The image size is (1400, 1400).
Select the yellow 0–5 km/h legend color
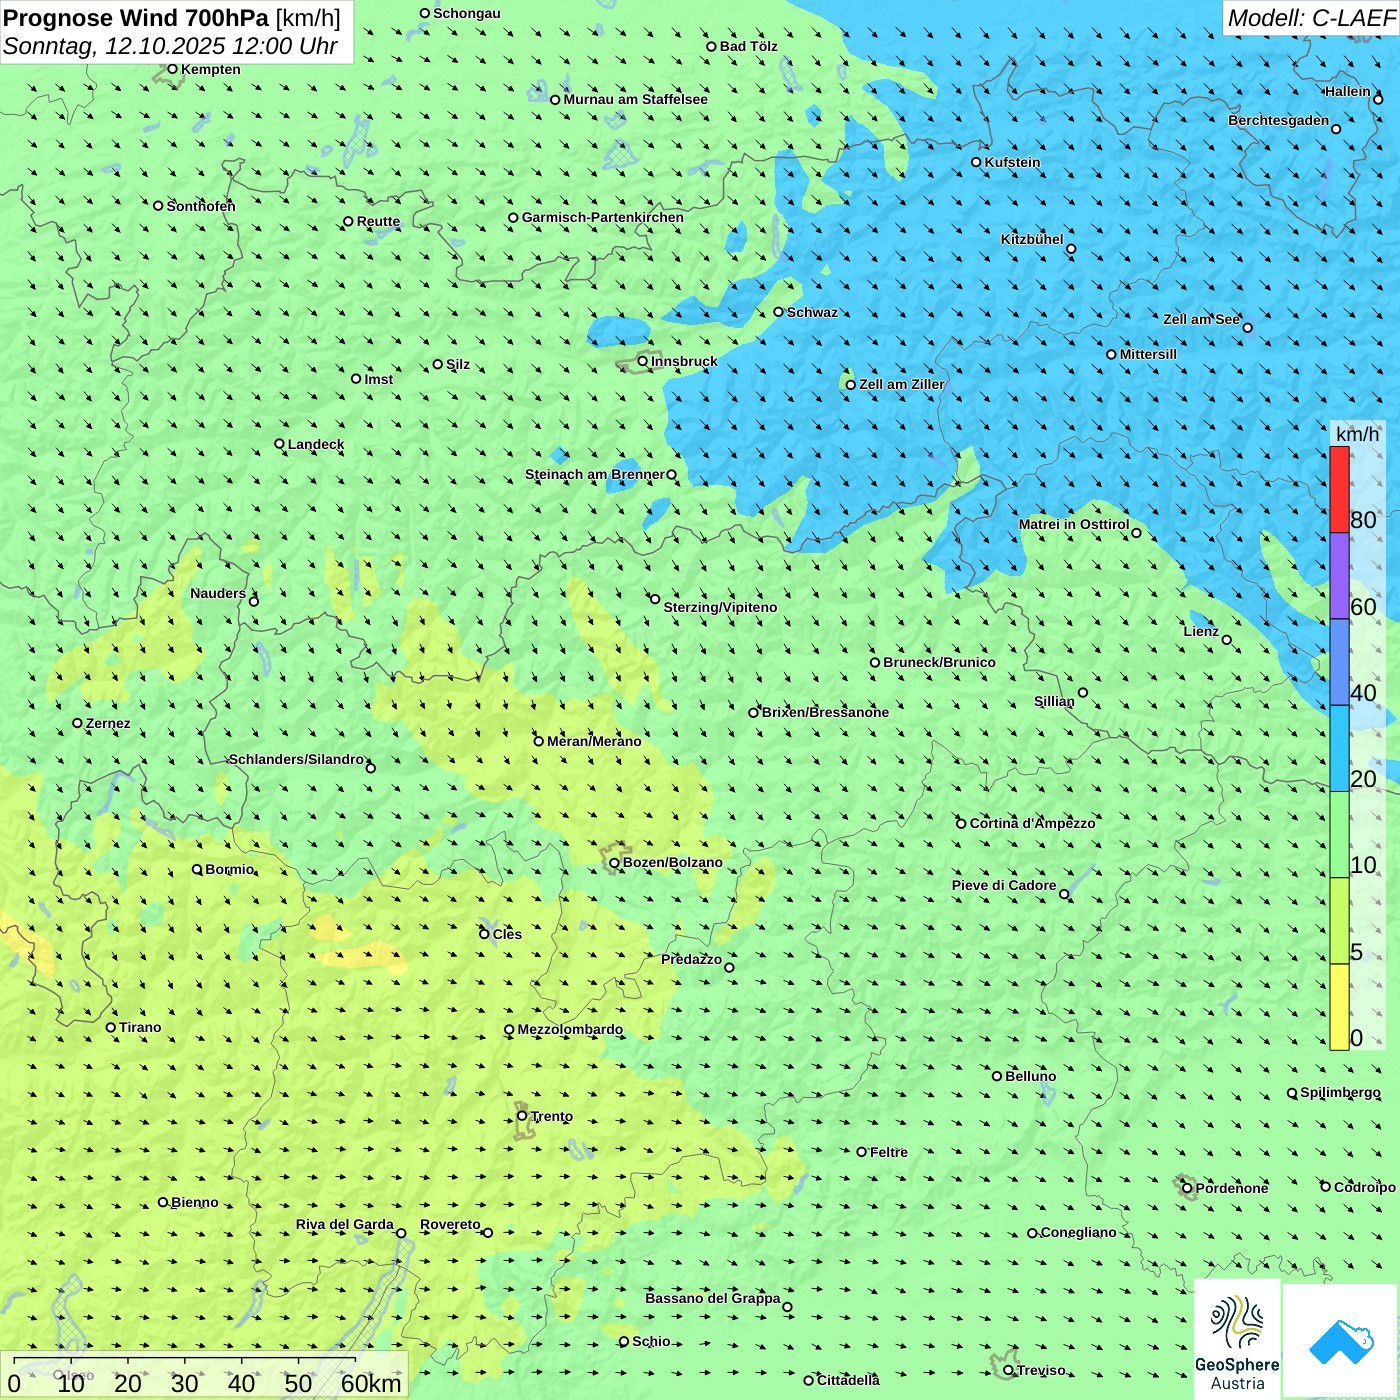[x=1339, y=1007]
